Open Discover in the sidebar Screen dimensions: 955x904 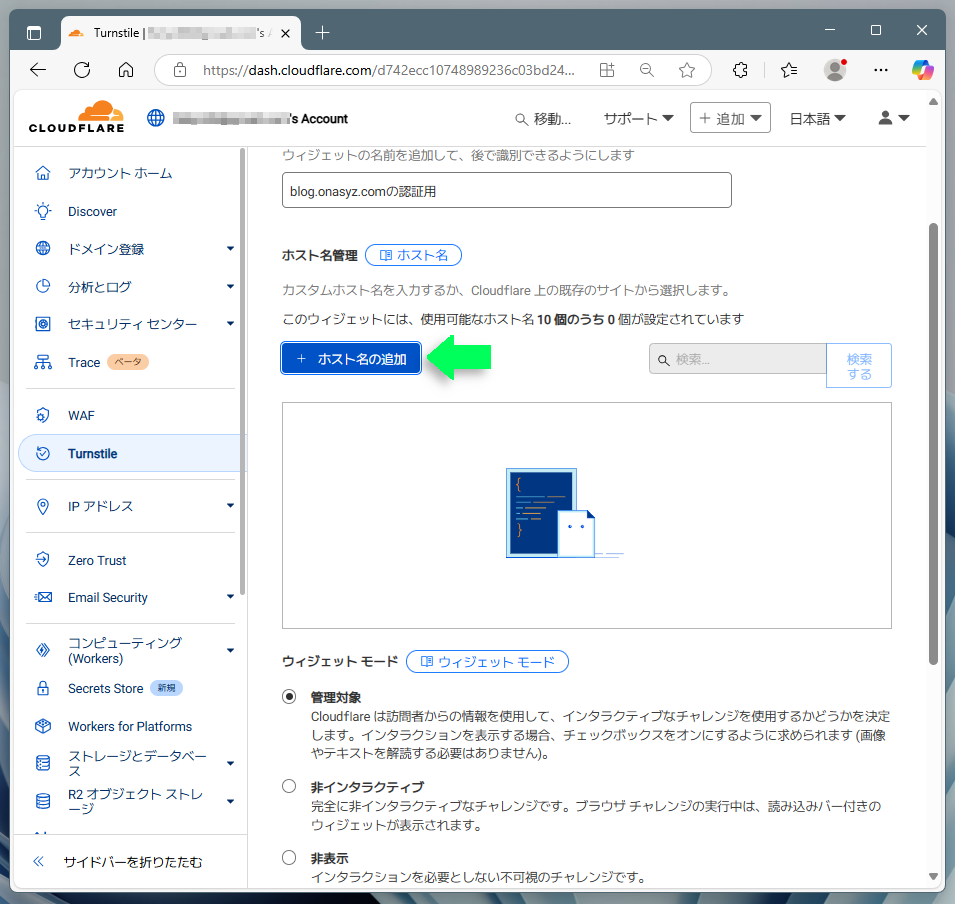pos(93,211)
